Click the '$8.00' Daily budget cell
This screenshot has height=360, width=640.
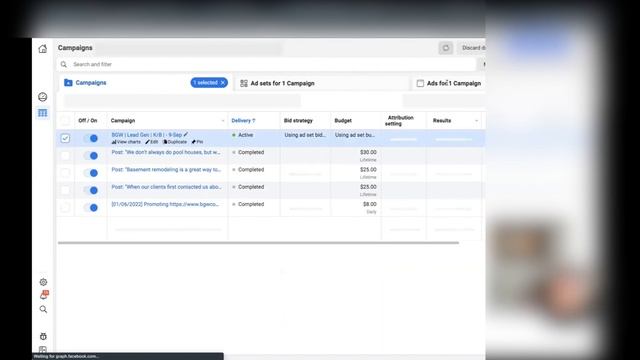pos(369,204)
